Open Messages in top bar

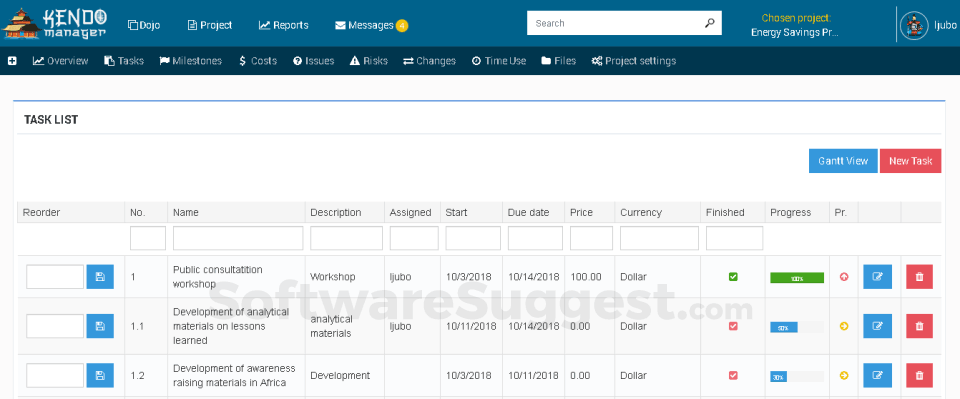tap(364, 25)
